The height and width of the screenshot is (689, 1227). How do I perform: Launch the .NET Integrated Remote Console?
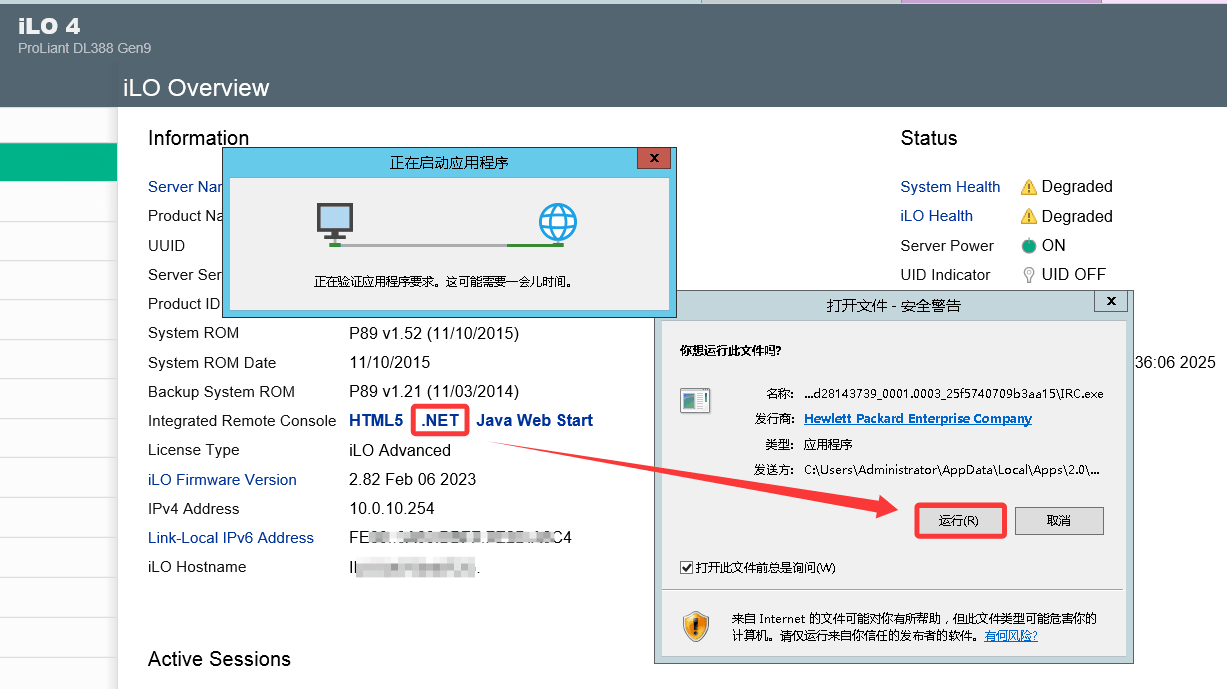440,421
